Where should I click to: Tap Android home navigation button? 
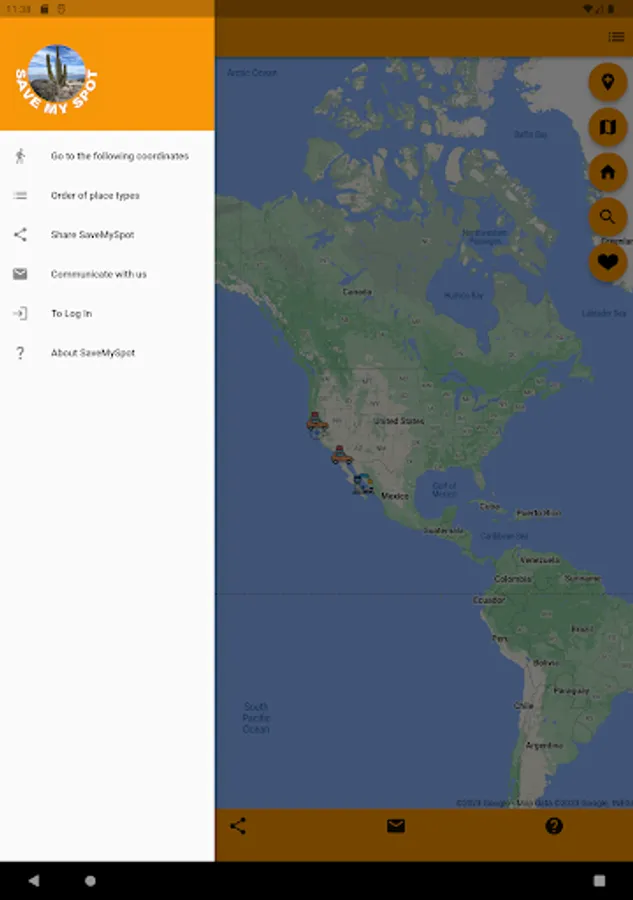point(90,880)
